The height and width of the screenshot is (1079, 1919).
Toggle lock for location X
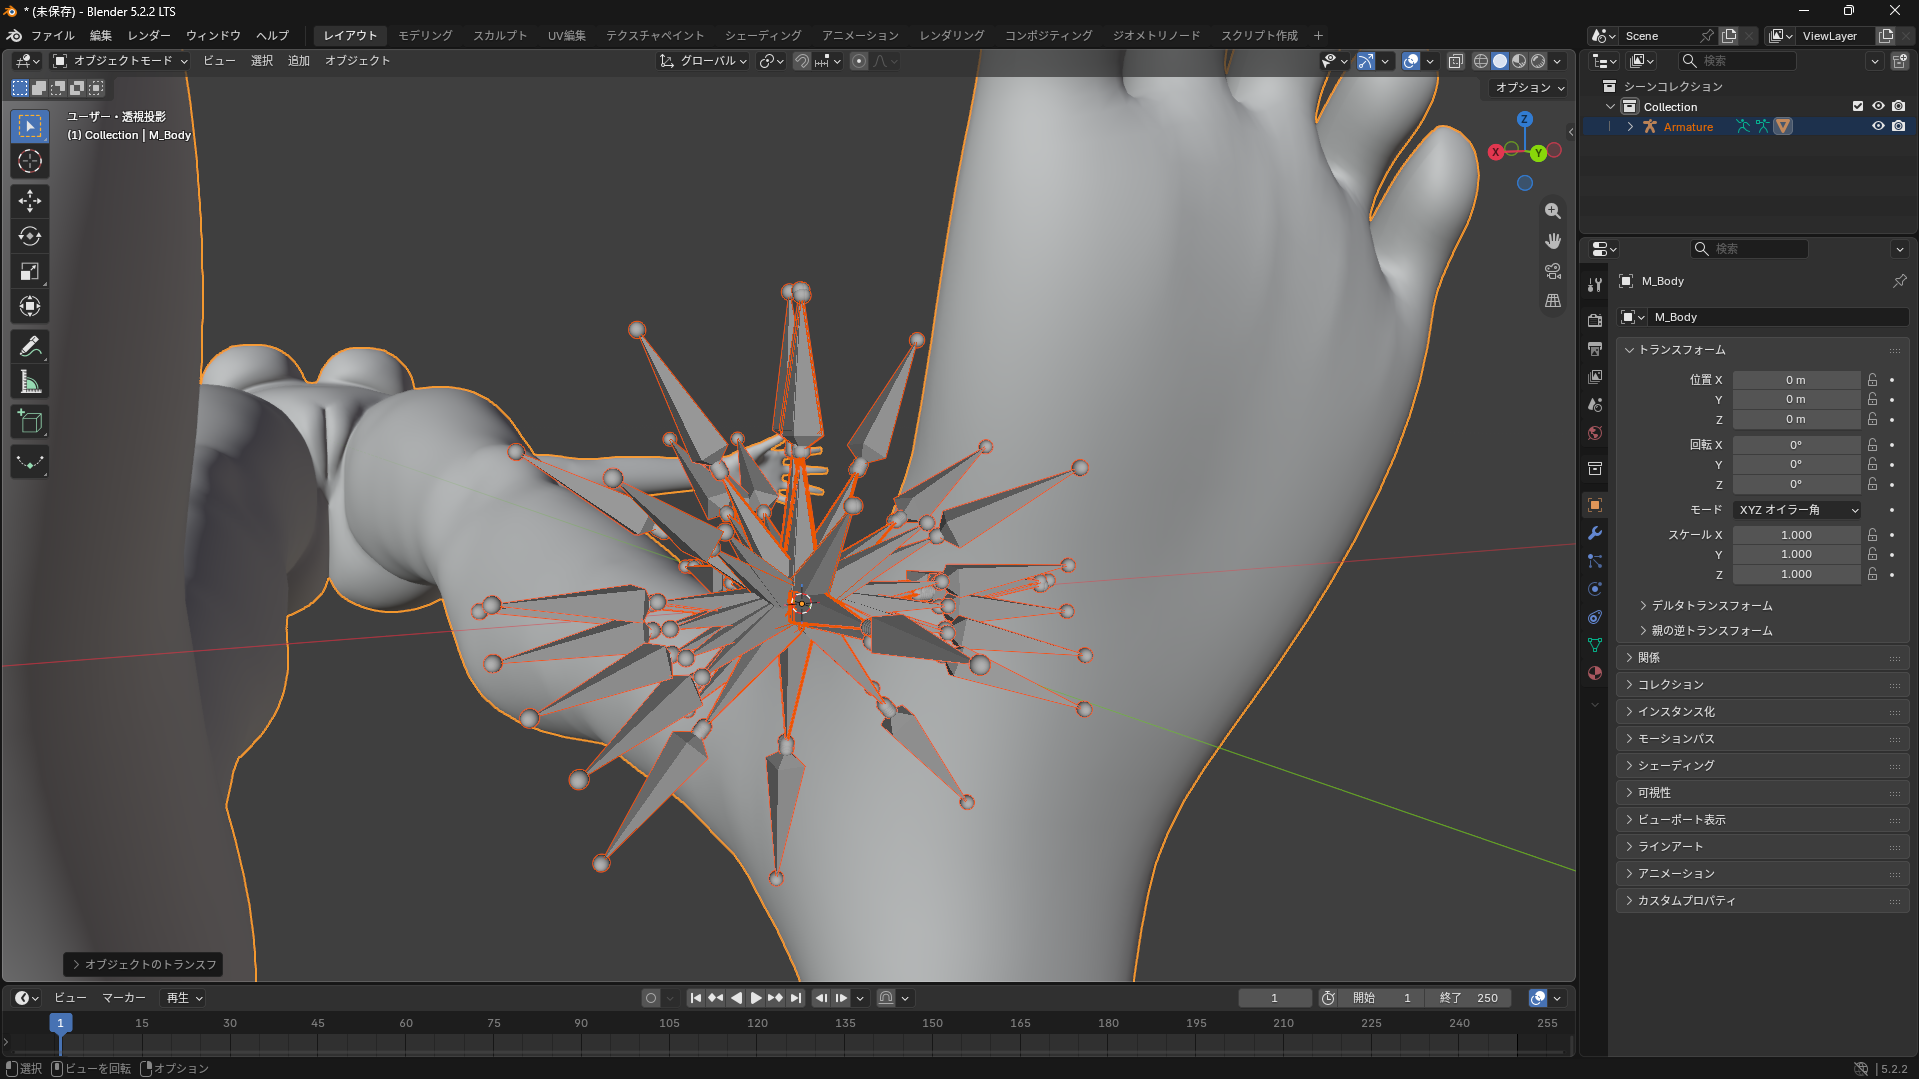[1872, 380]
